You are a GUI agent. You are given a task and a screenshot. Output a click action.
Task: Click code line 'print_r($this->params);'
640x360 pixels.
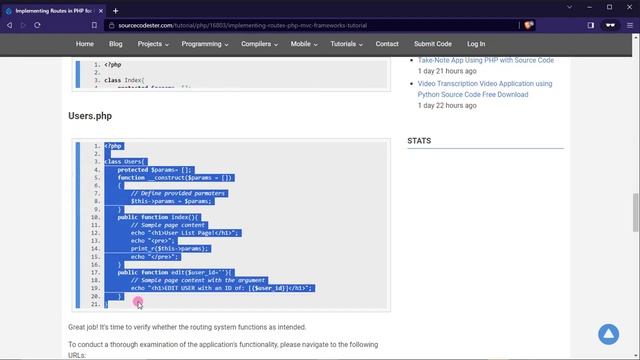169,249
